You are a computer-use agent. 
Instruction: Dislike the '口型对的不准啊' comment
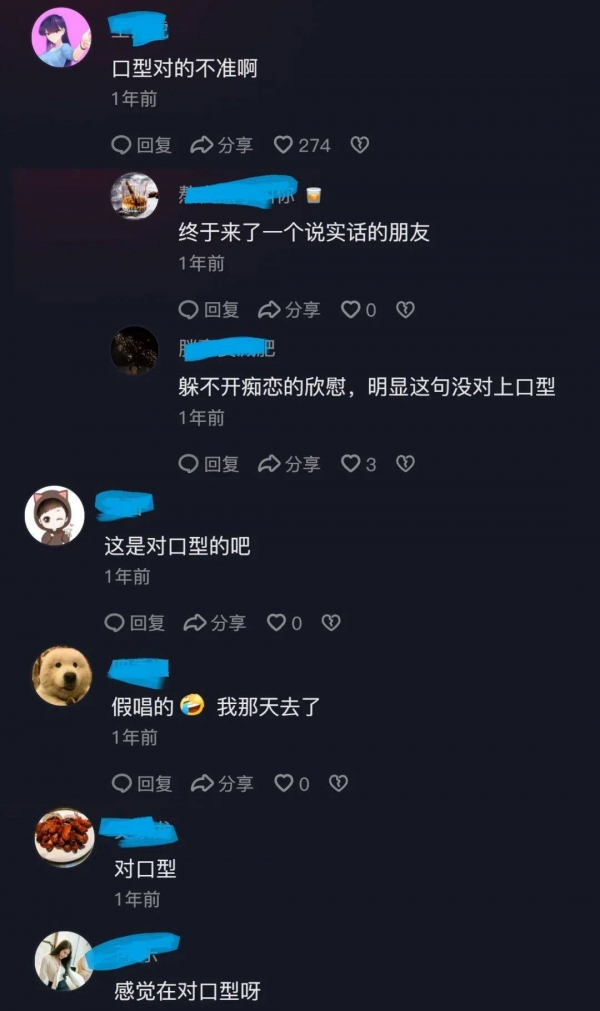[x=360, y=144]
